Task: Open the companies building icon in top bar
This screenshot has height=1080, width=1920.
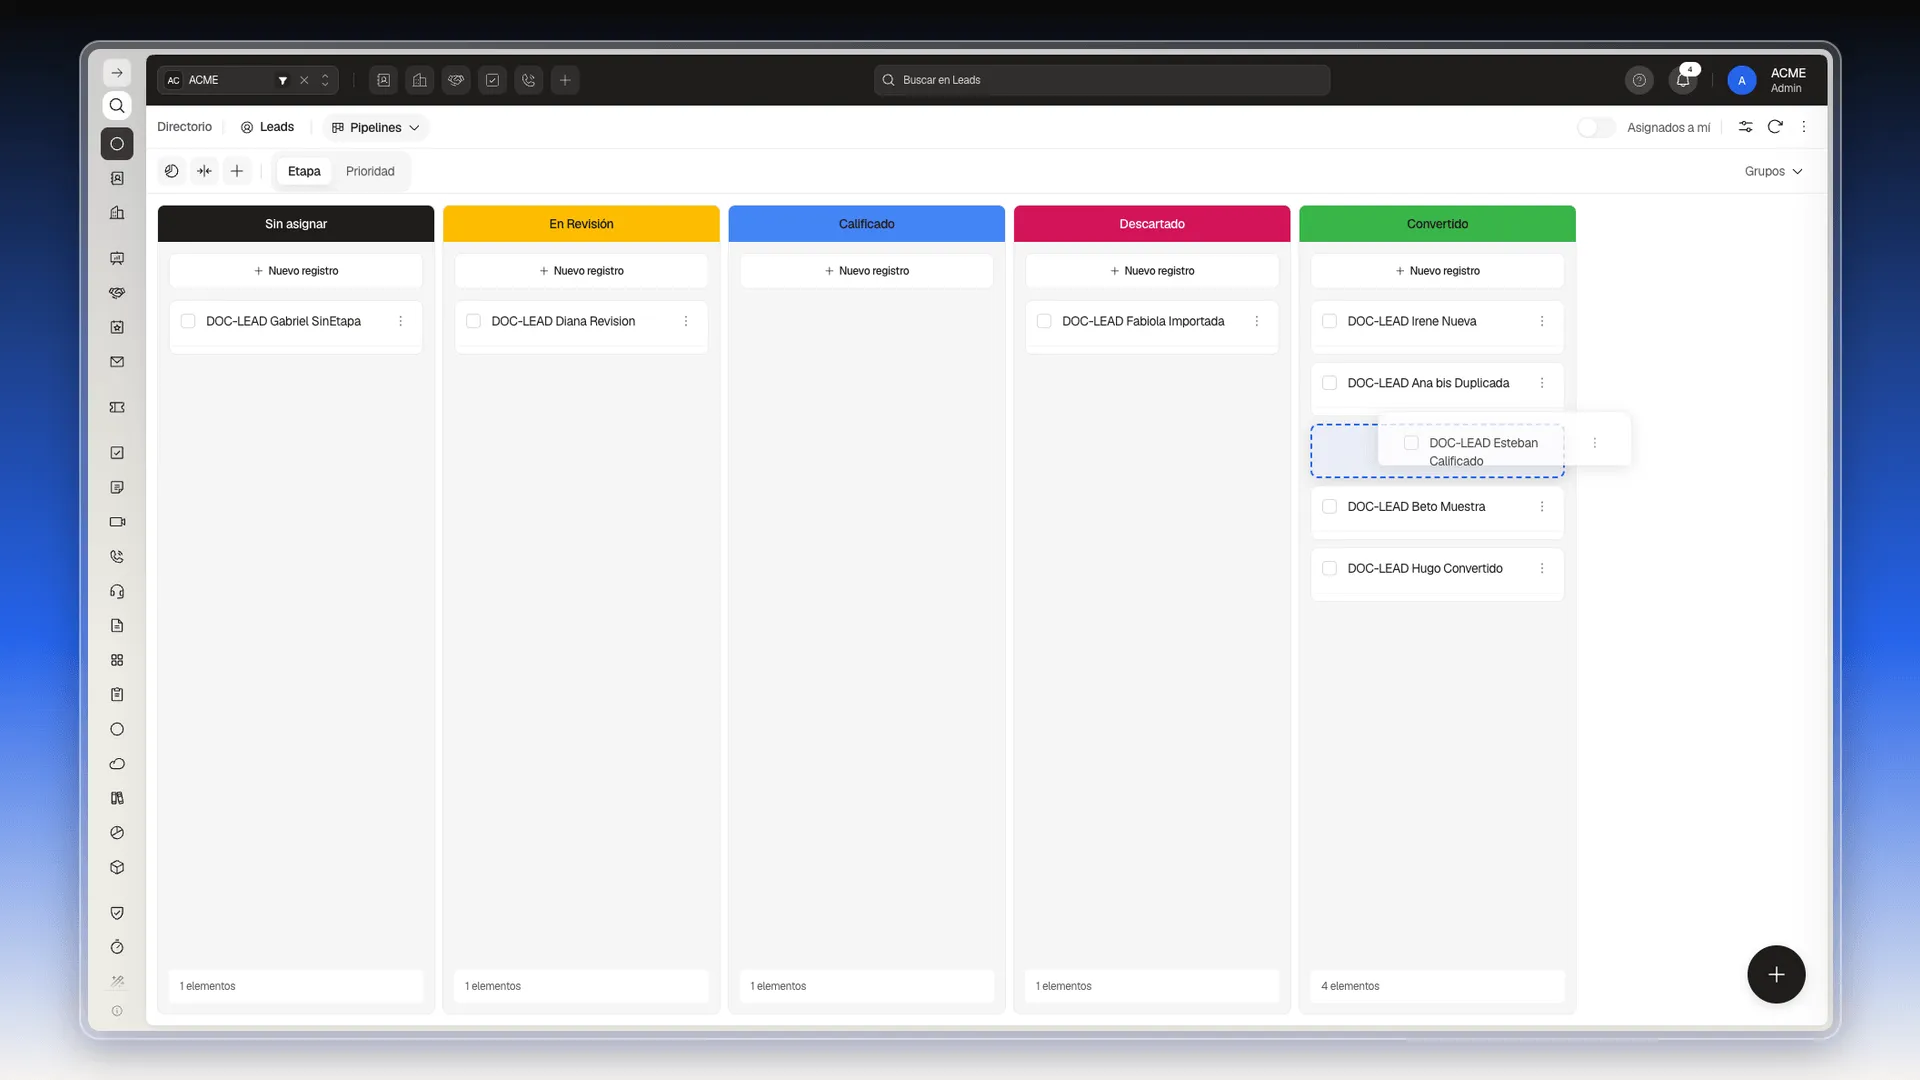Action: 420,80
